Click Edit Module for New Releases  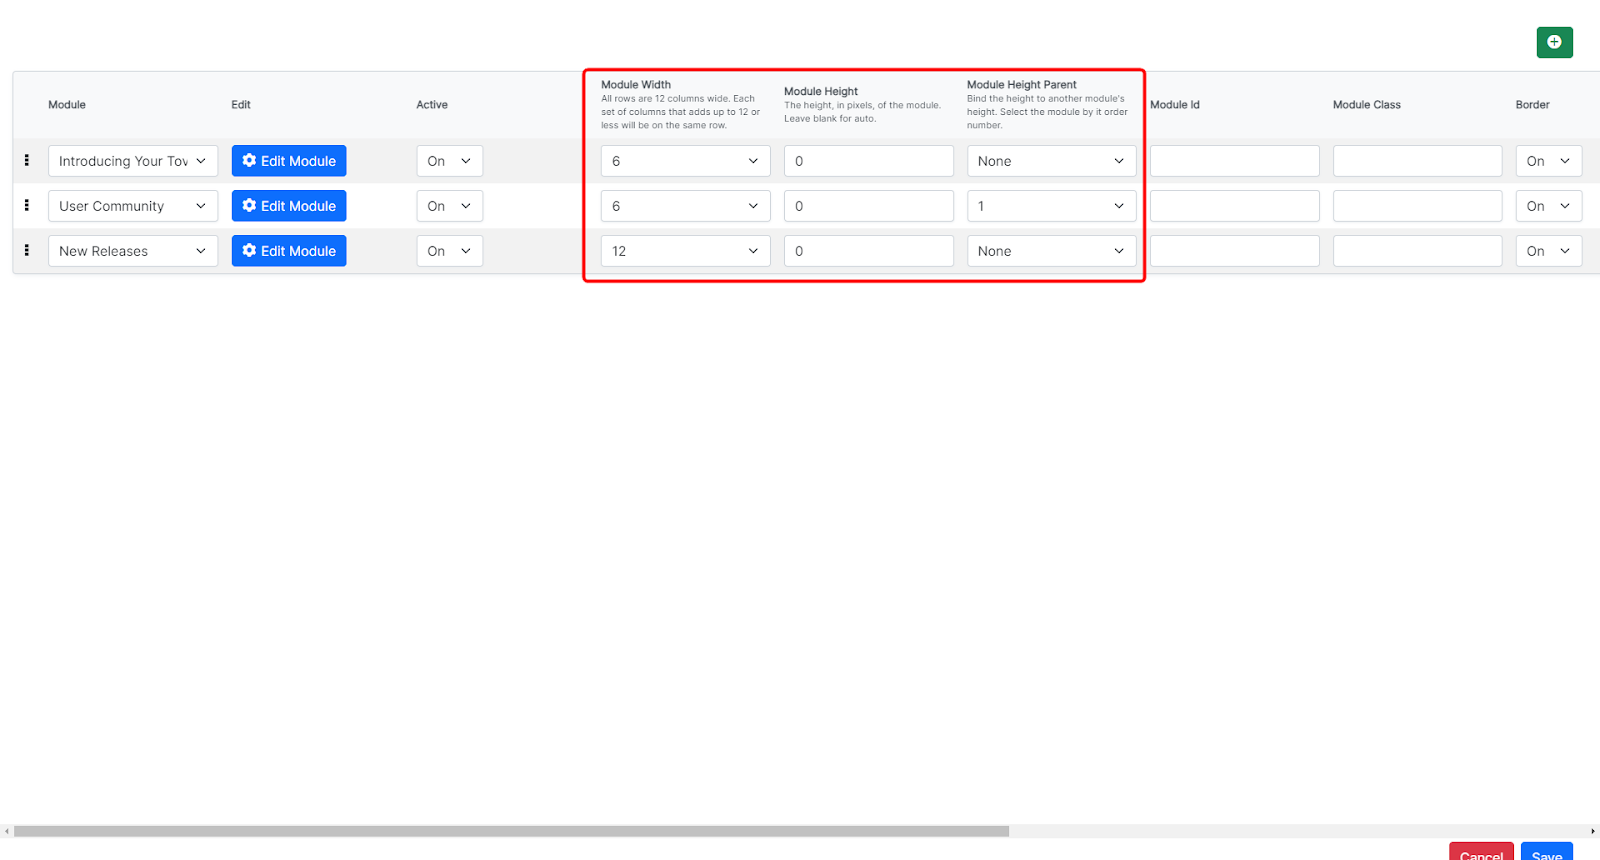[289, 251]
